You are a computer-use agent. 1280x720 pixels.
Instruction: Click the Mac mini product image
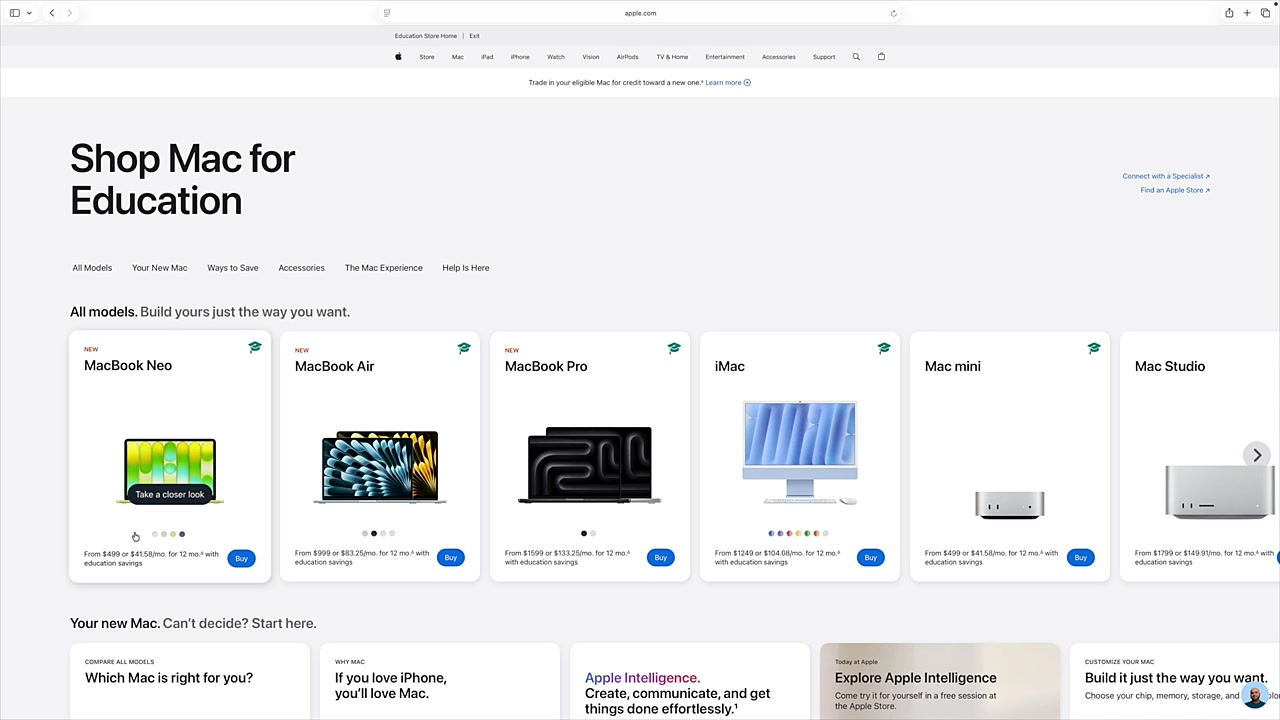pos(1009,504)
